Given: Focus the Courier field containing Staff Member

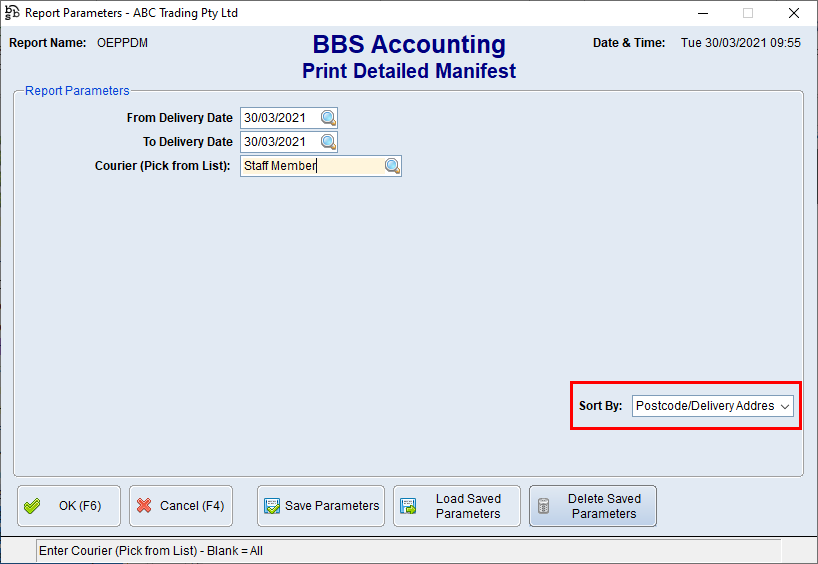Looking at the screenshot, I should [x=310, y=166].
